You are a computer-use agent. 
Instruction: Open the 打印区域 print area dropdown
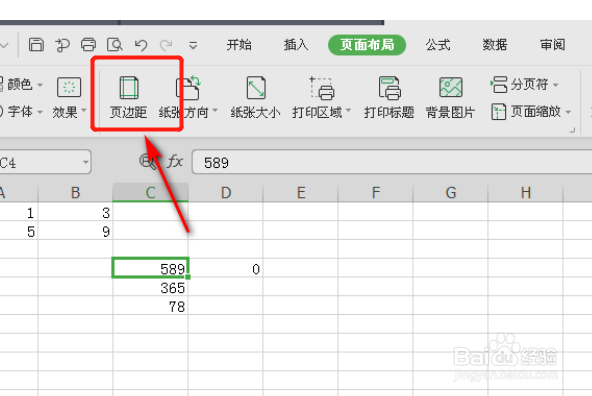point(321,97)
